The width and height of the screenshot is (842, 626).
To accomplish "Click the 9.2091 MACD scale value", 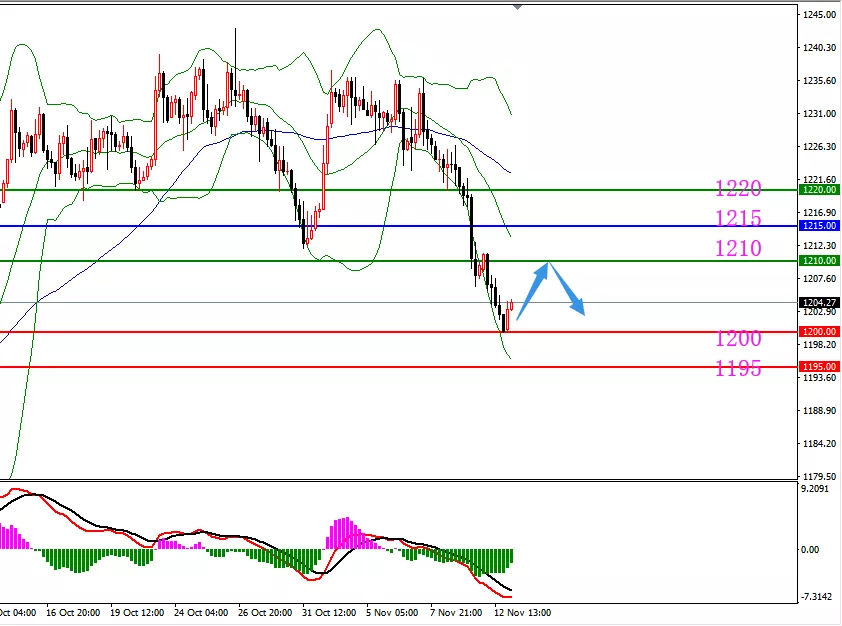I will tap(818, 490).
